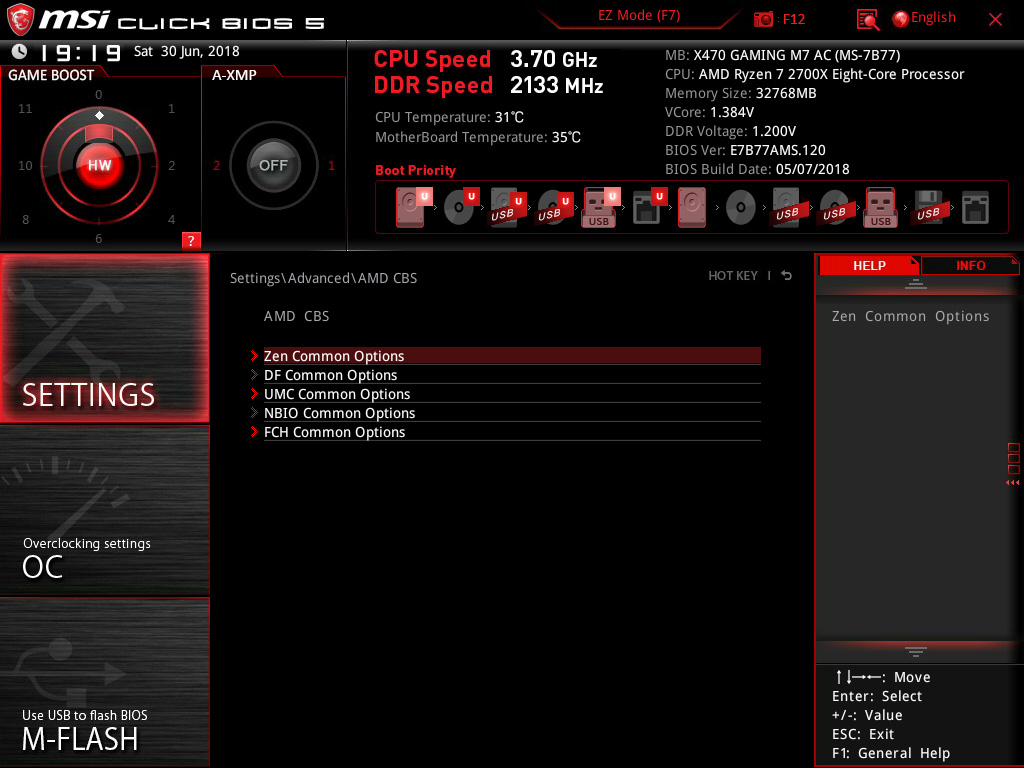The image size is (1024, 768).
Task: Select A-XMP profile 2
Action: (x=216, y=165)
